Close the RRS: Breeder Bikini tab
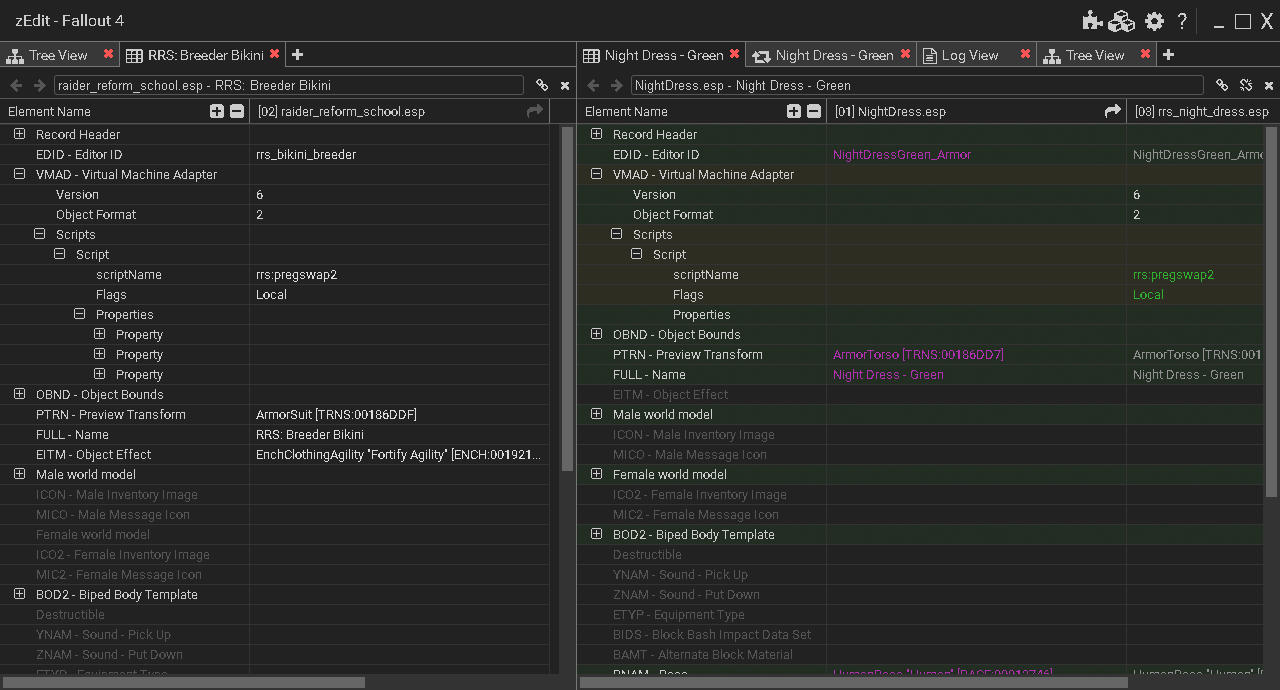The image size is (1280, 690). tap(274, 54)
